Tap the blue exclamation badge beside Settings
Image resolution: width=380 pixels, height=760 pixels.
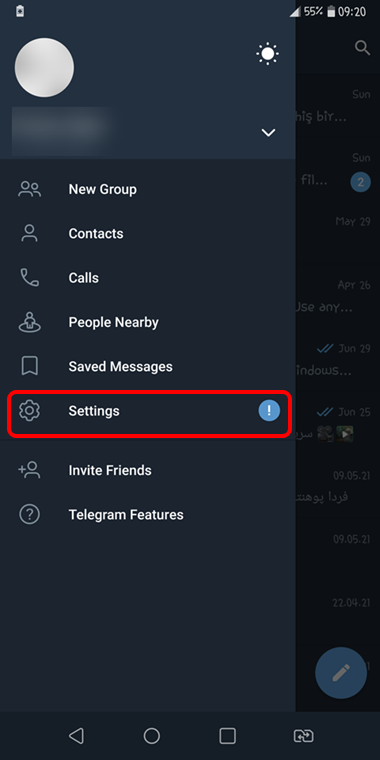(269, 411)
